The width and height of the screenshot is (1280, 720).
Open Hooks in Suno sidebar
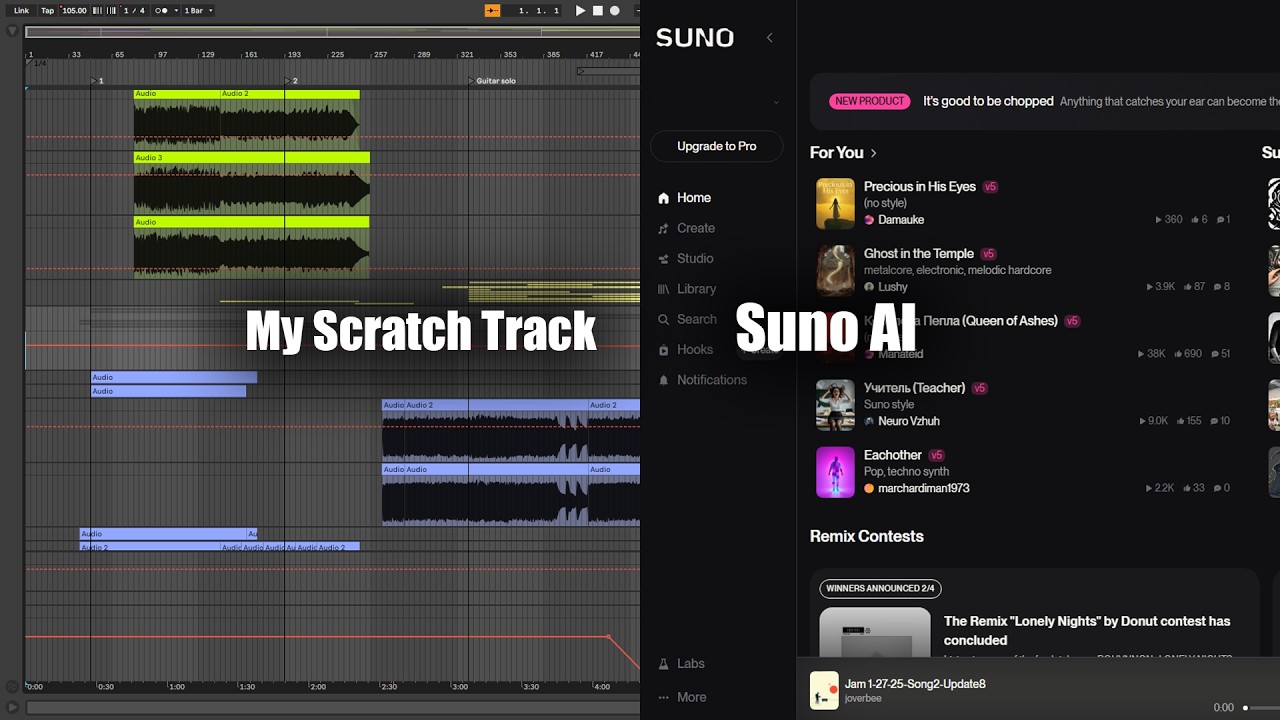pos(685,349)
